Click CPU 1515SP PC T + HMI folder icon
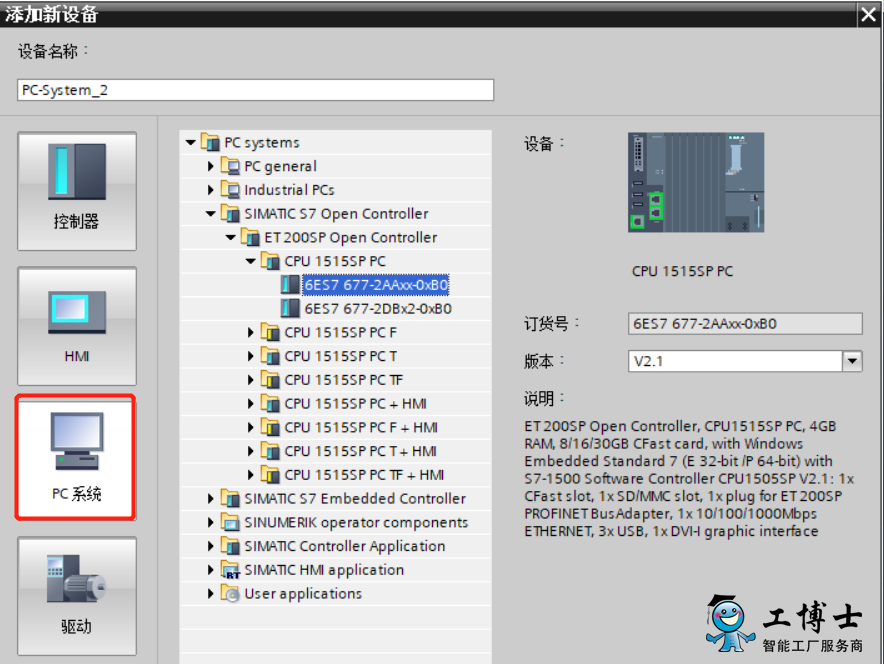 [270, 450]
